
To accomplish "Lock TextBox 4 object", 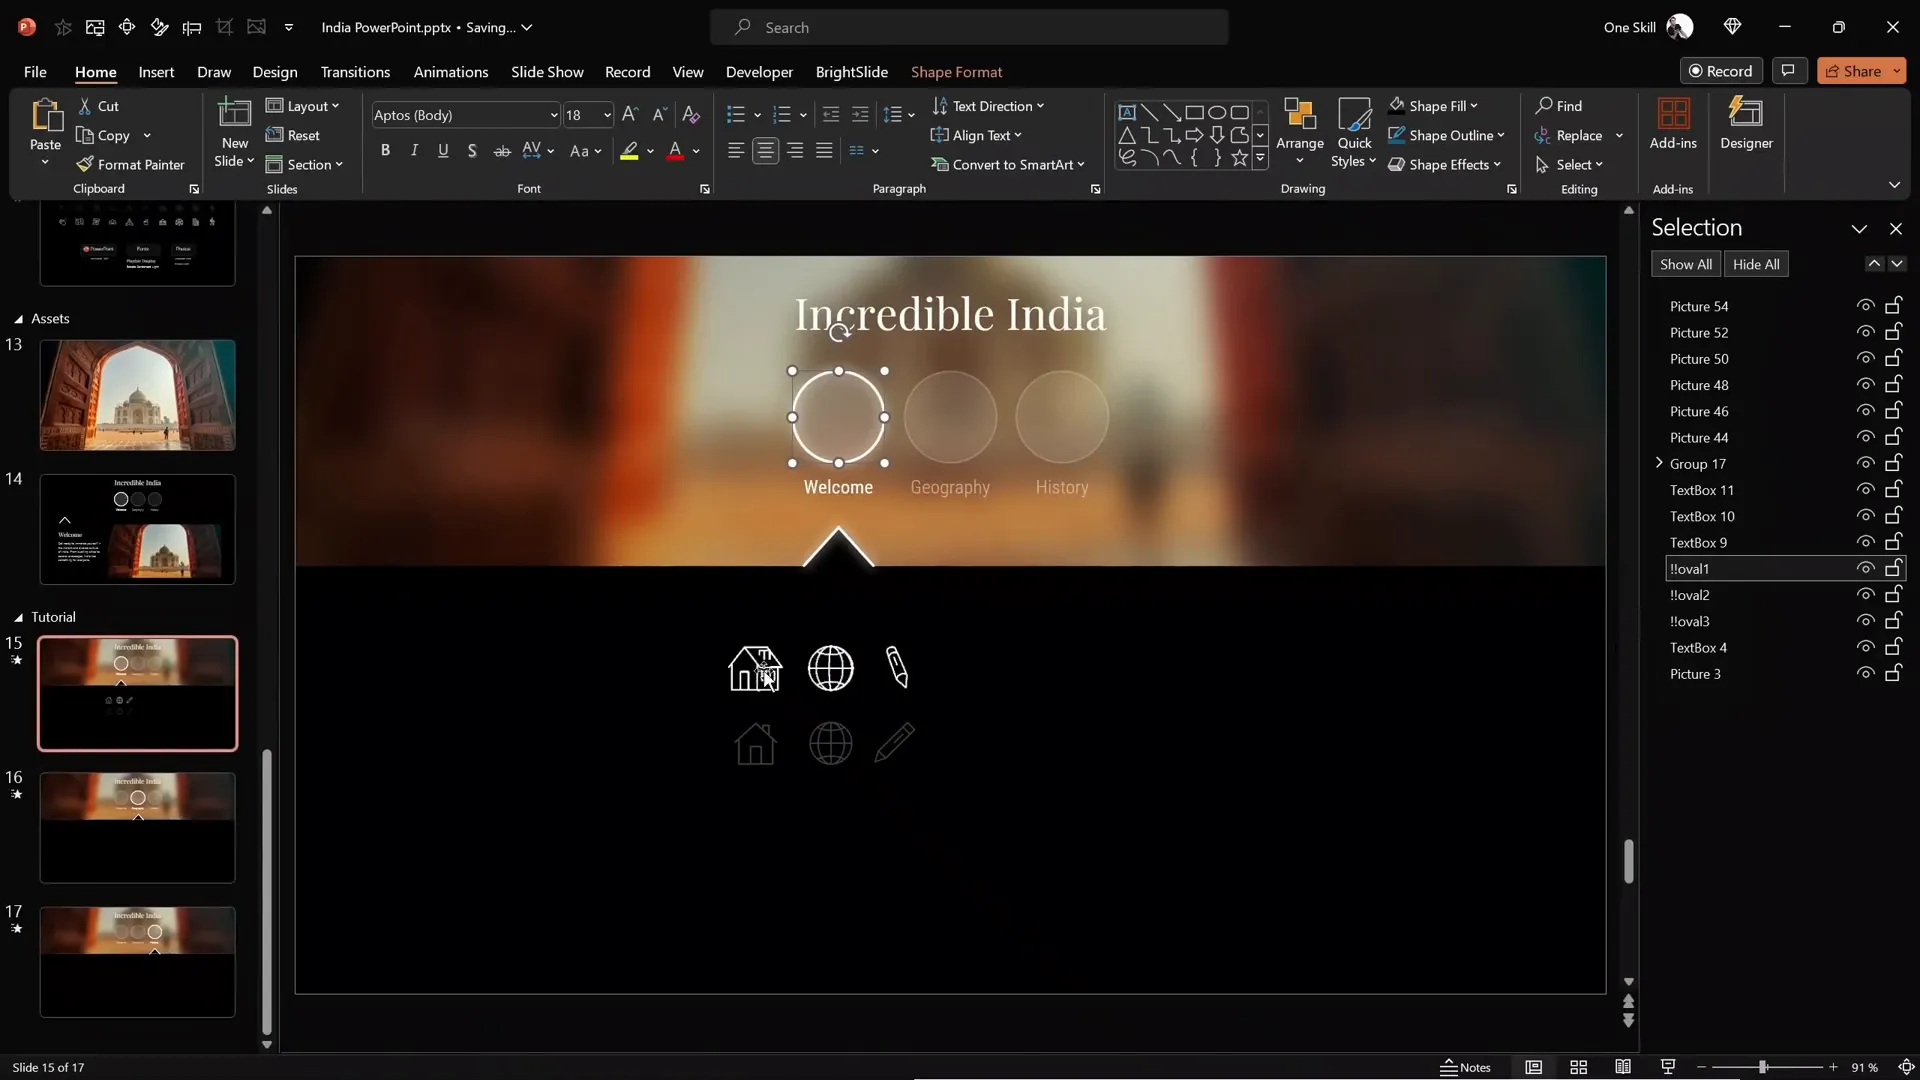I will click(1893, 647).
